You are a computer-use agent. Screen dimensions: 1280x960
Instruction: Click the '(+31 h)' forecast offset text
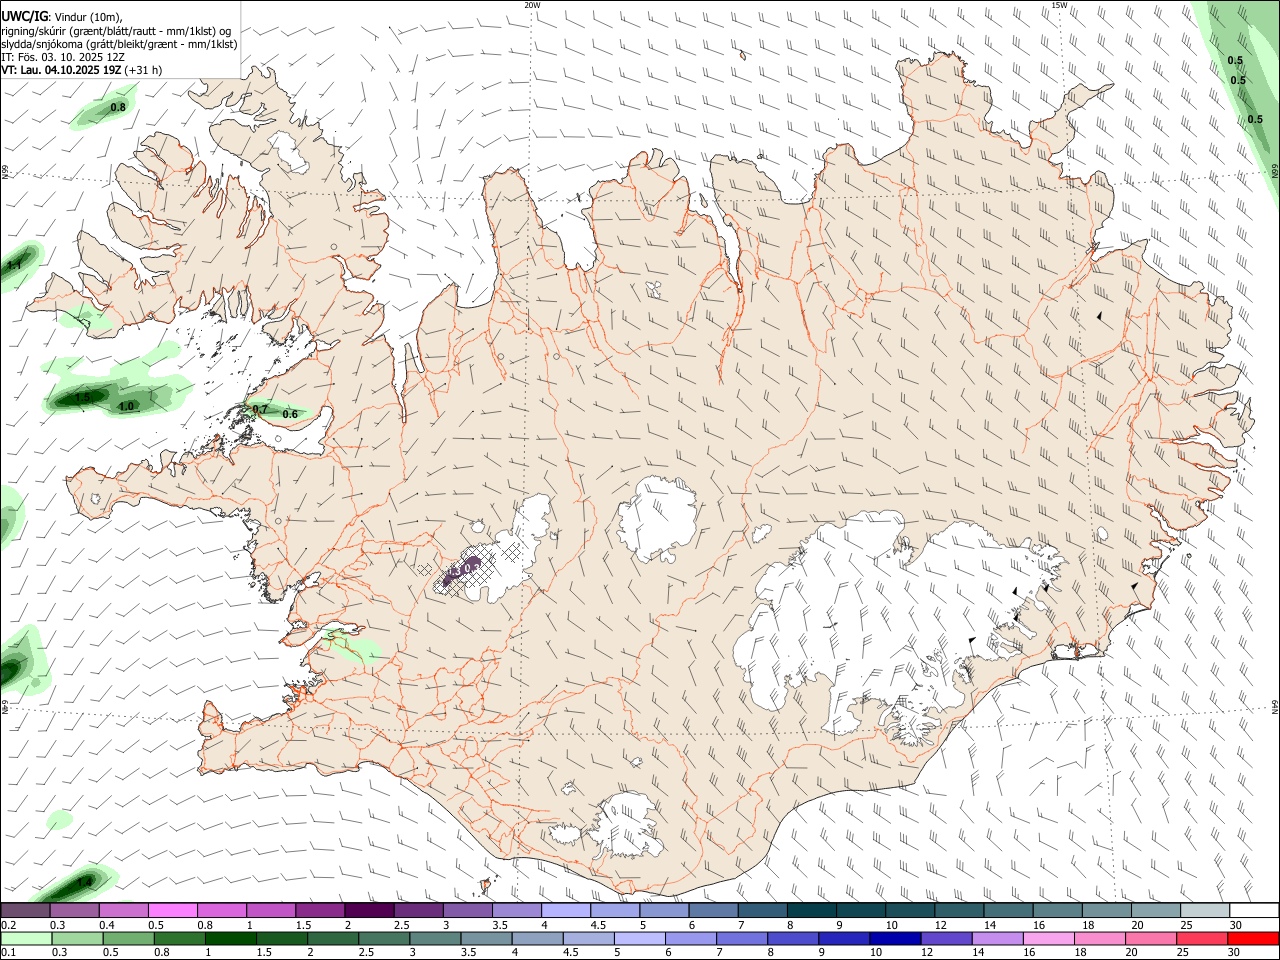point(144,70)
